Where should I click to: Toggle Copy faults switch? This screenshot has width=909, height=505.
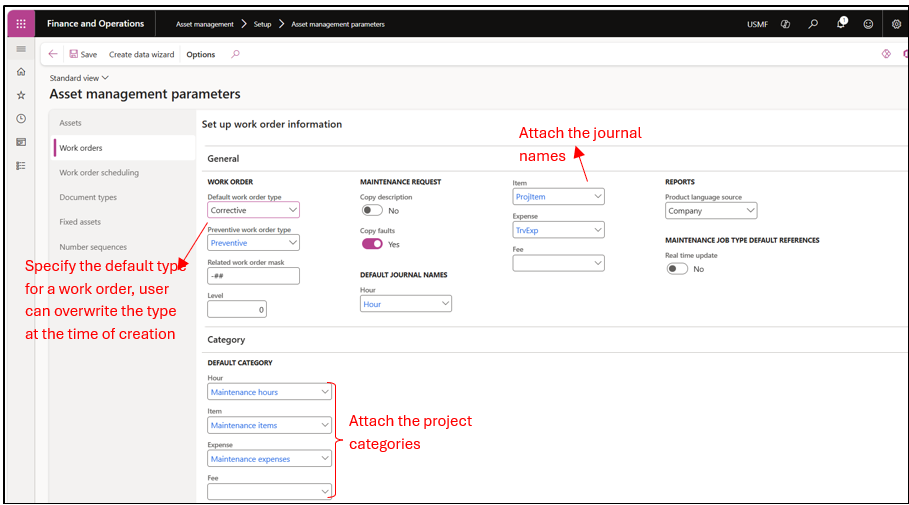pos(372,244)
